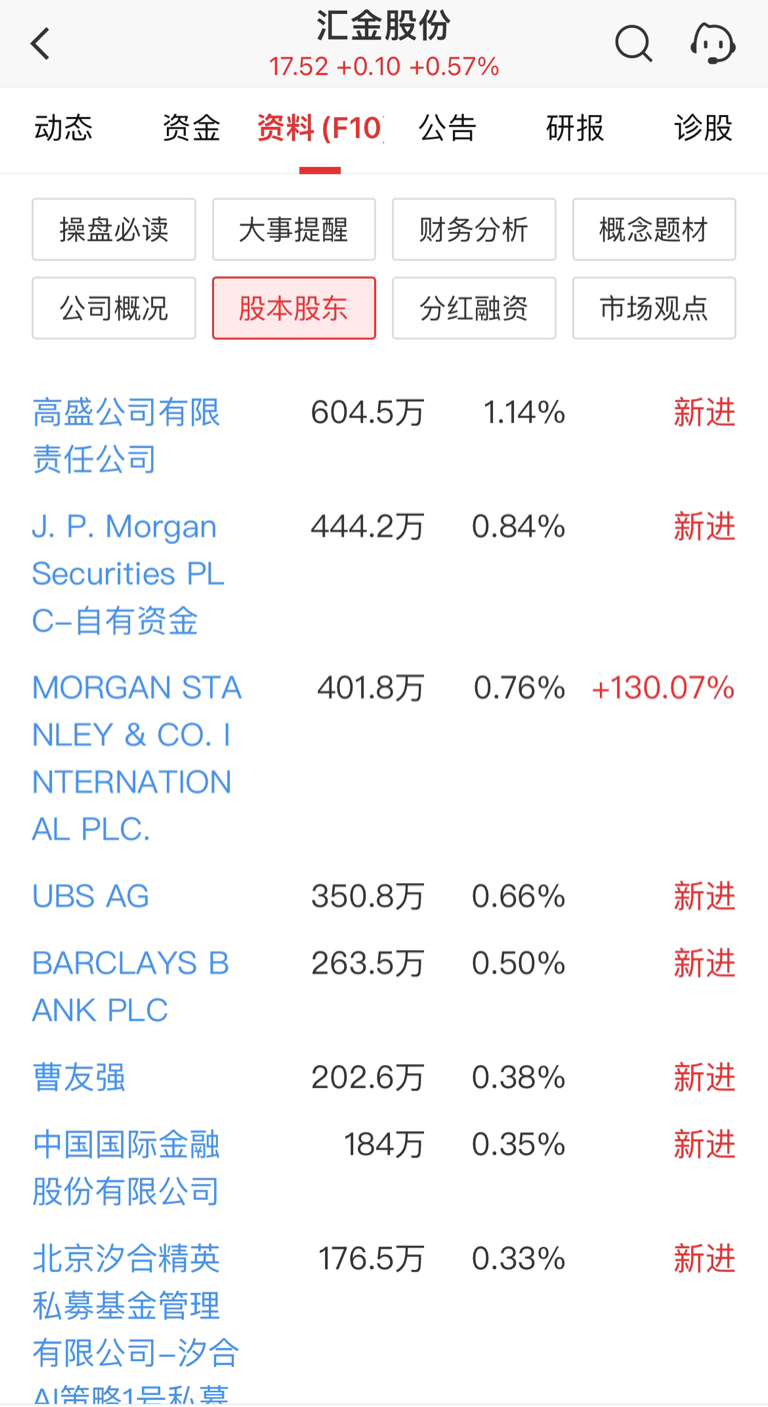Select the 诊股 tab
Viewport: 768px width, 1407px height.
[x=703, y=128]
